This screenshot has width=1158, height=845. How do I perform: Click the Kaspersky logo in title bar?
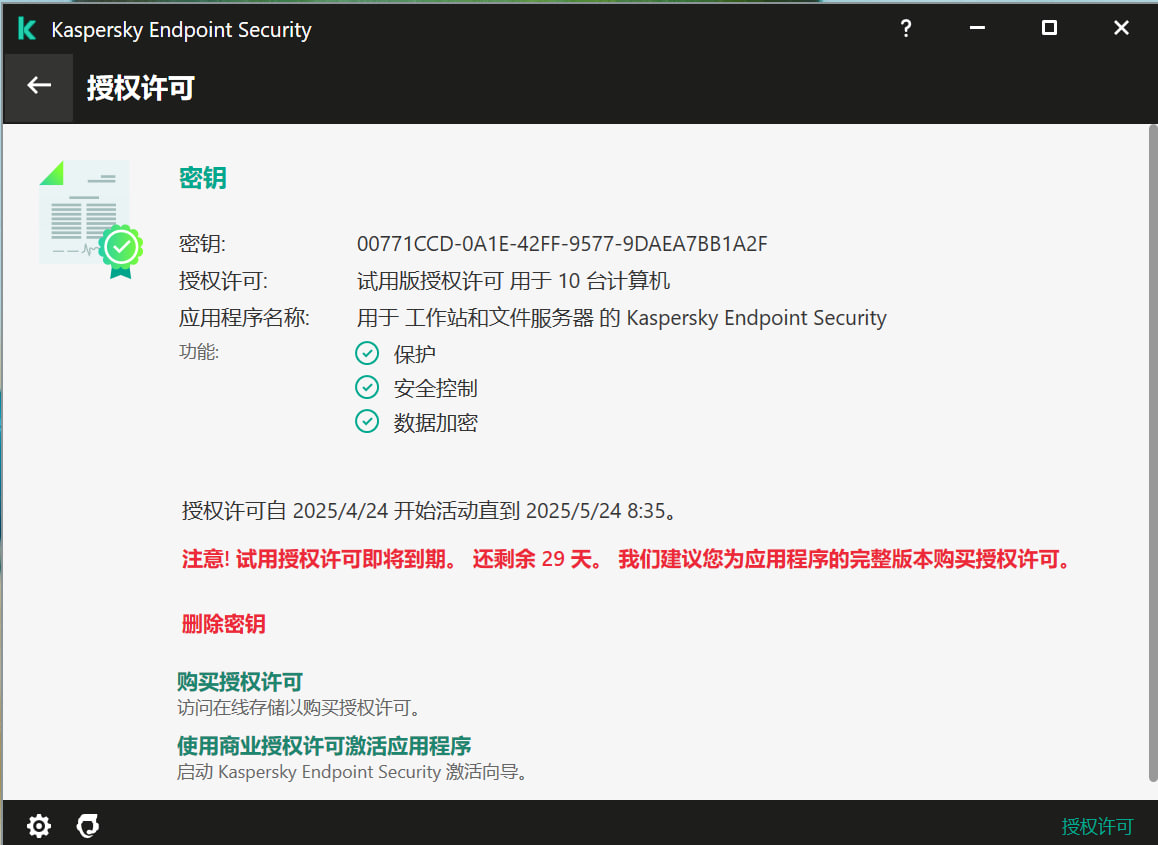(x=27, y=30)
